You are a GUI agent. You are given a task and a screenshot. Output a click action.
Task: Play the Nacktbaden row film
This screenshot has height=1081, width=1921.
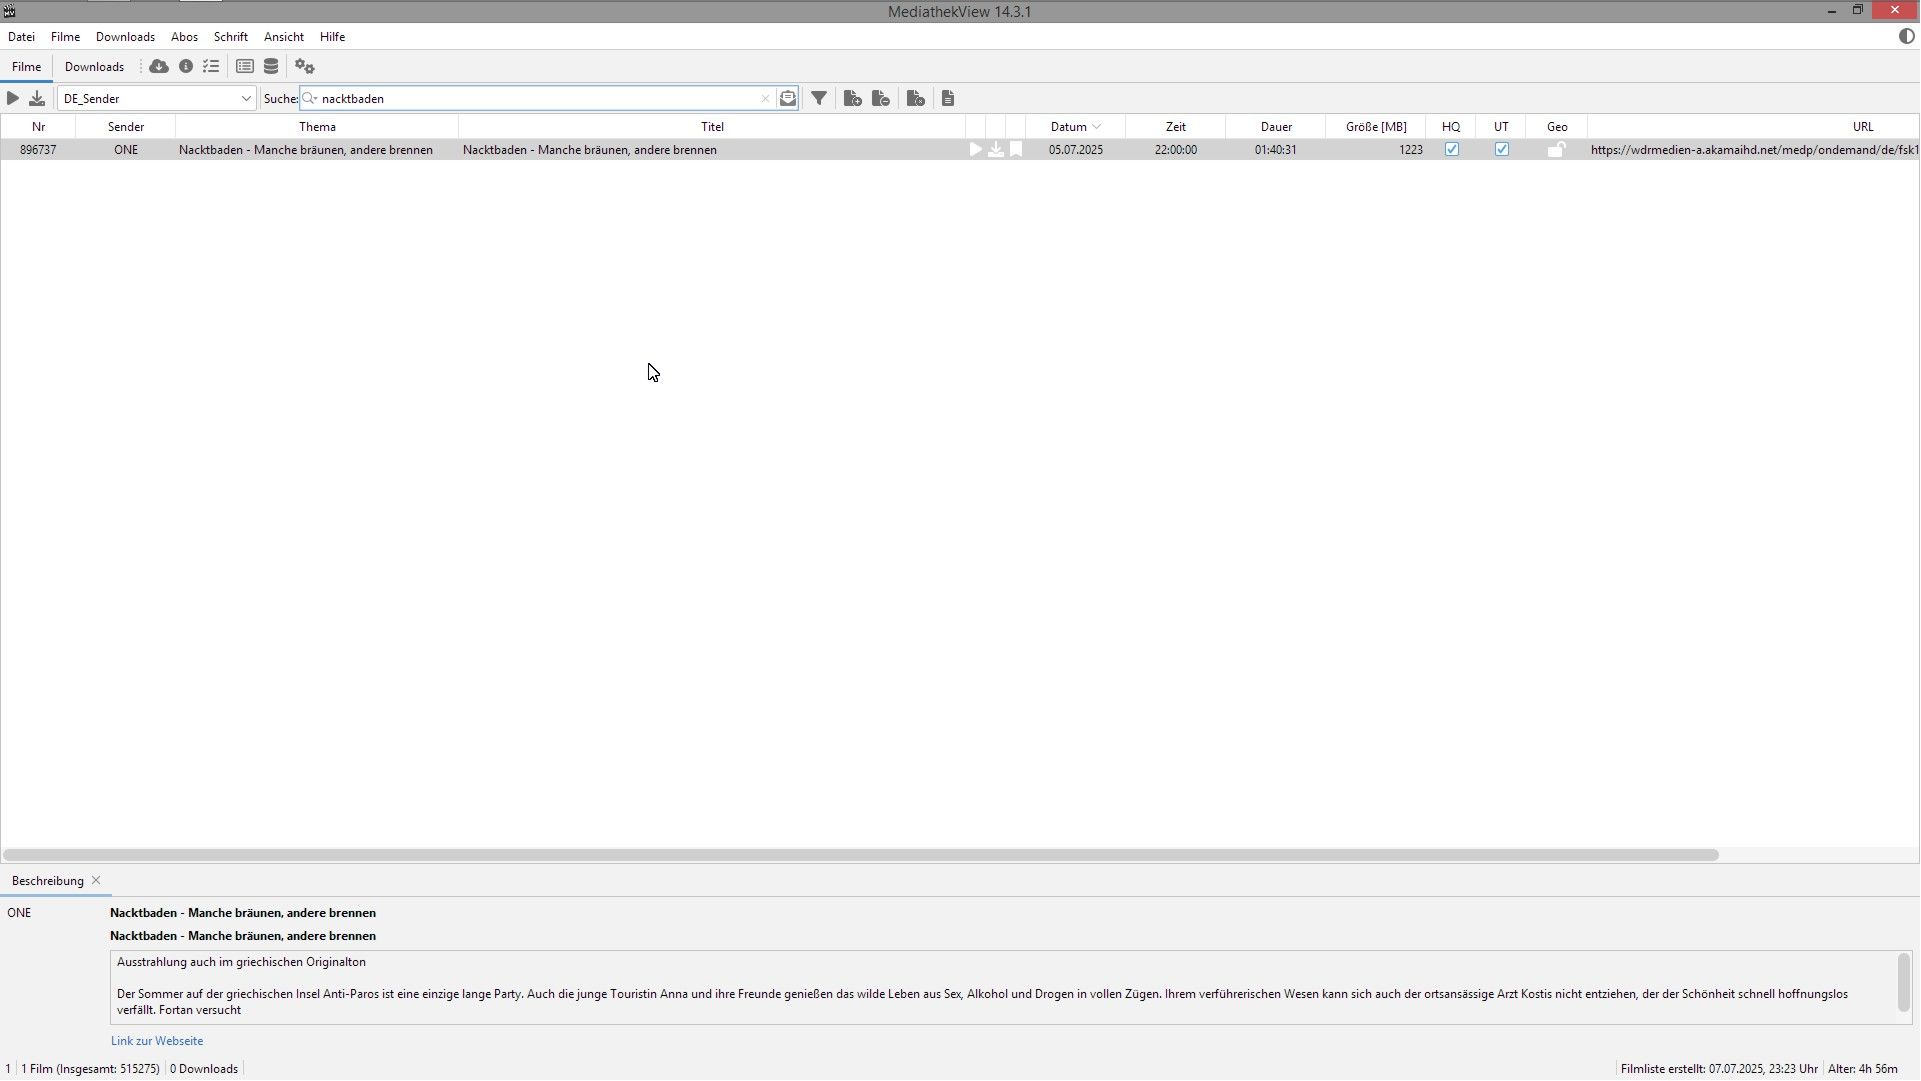click(x=976, y=150)
